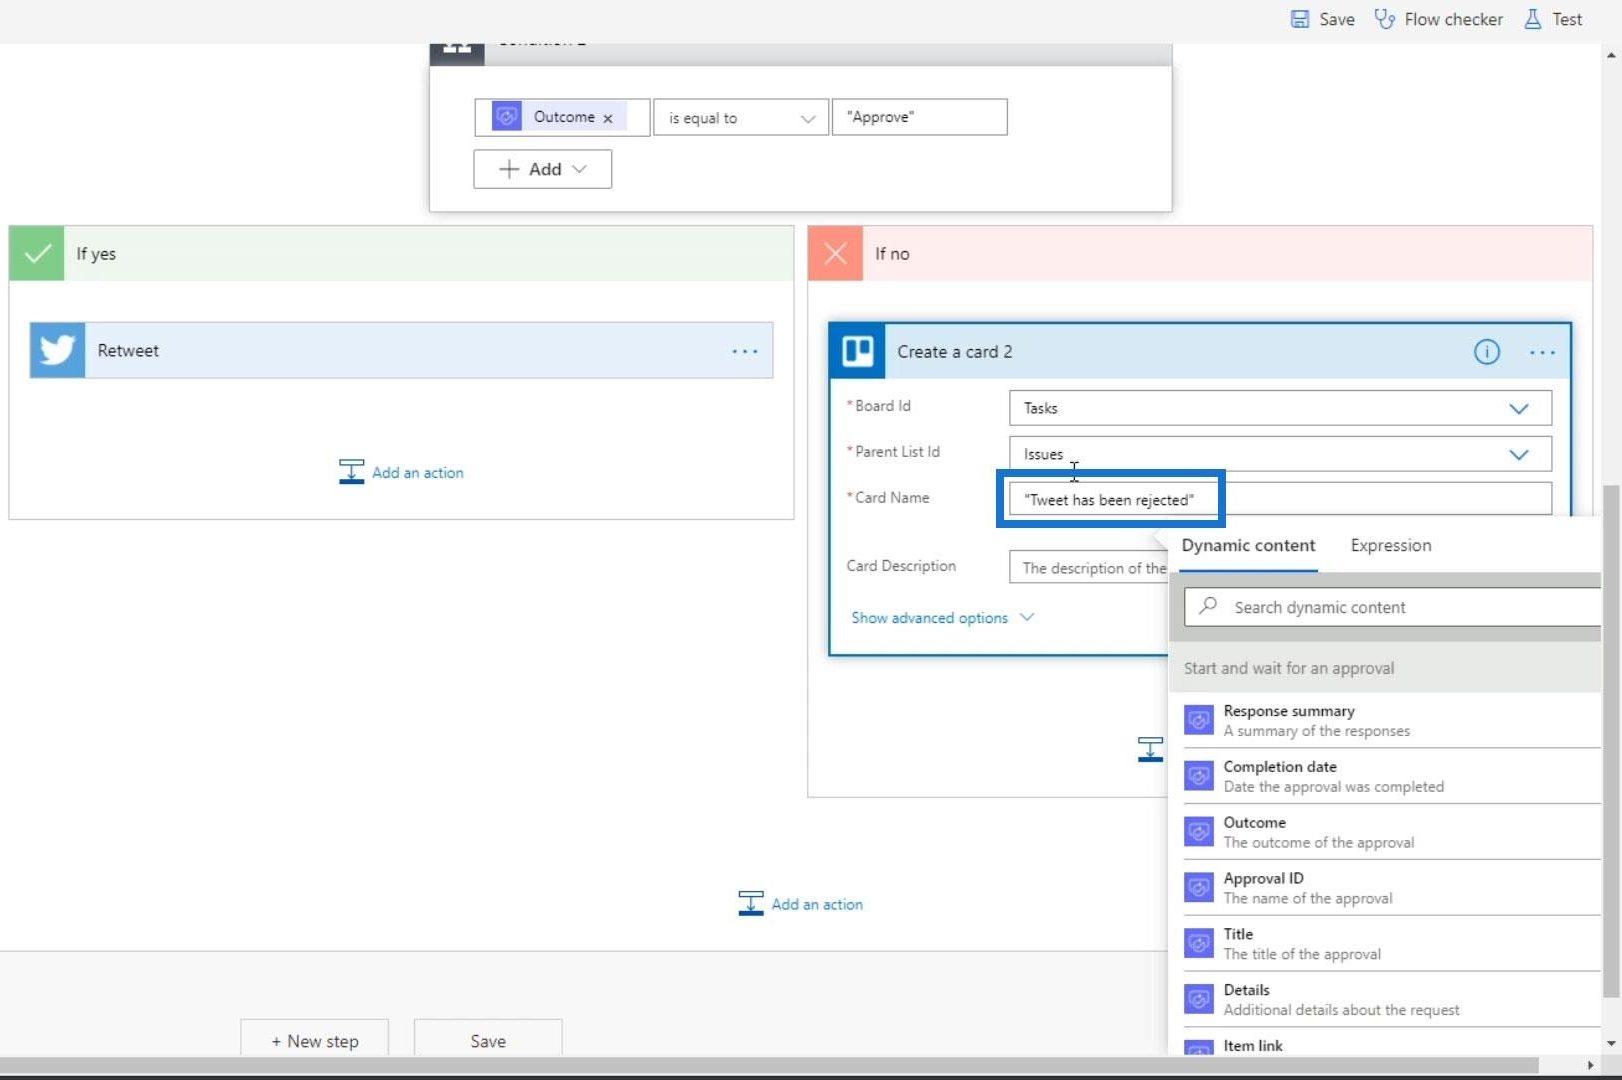Viewport: 1622px width, 1080px height.
Task: Select Details dynamic content item
Action: [1392, 999]
